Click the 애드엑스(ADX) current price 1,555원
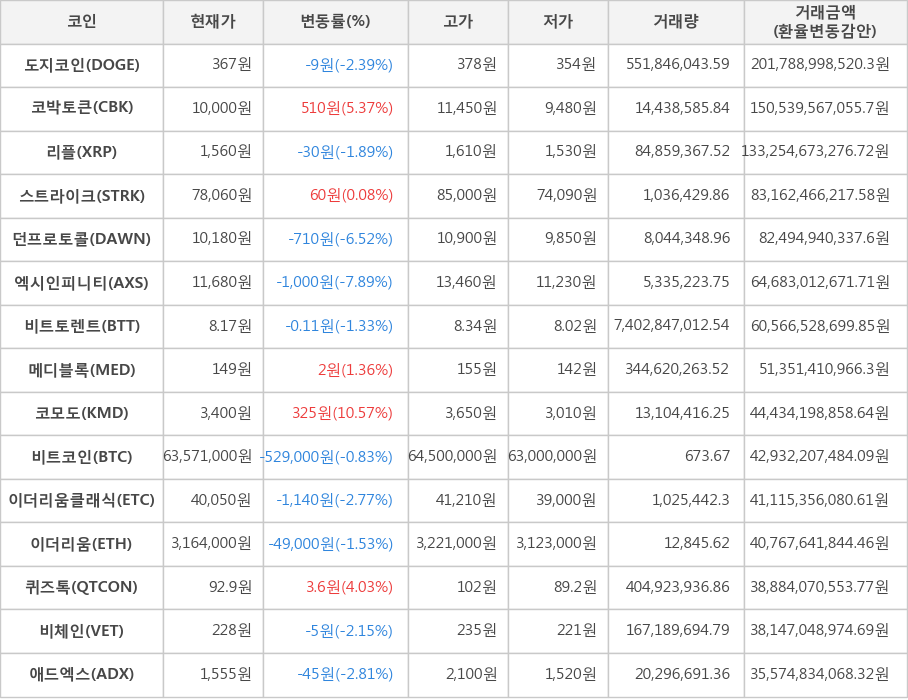Screen dimensions: 908x700 224,674
